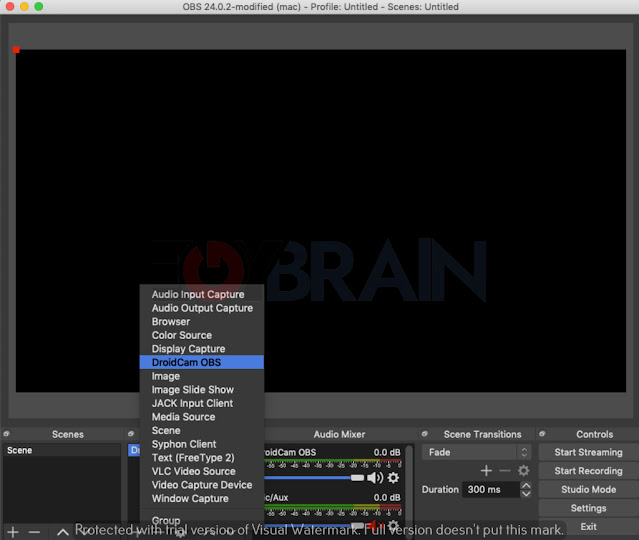Select Group in source menu
Screen dimensions: 639x540
[202, 520]
